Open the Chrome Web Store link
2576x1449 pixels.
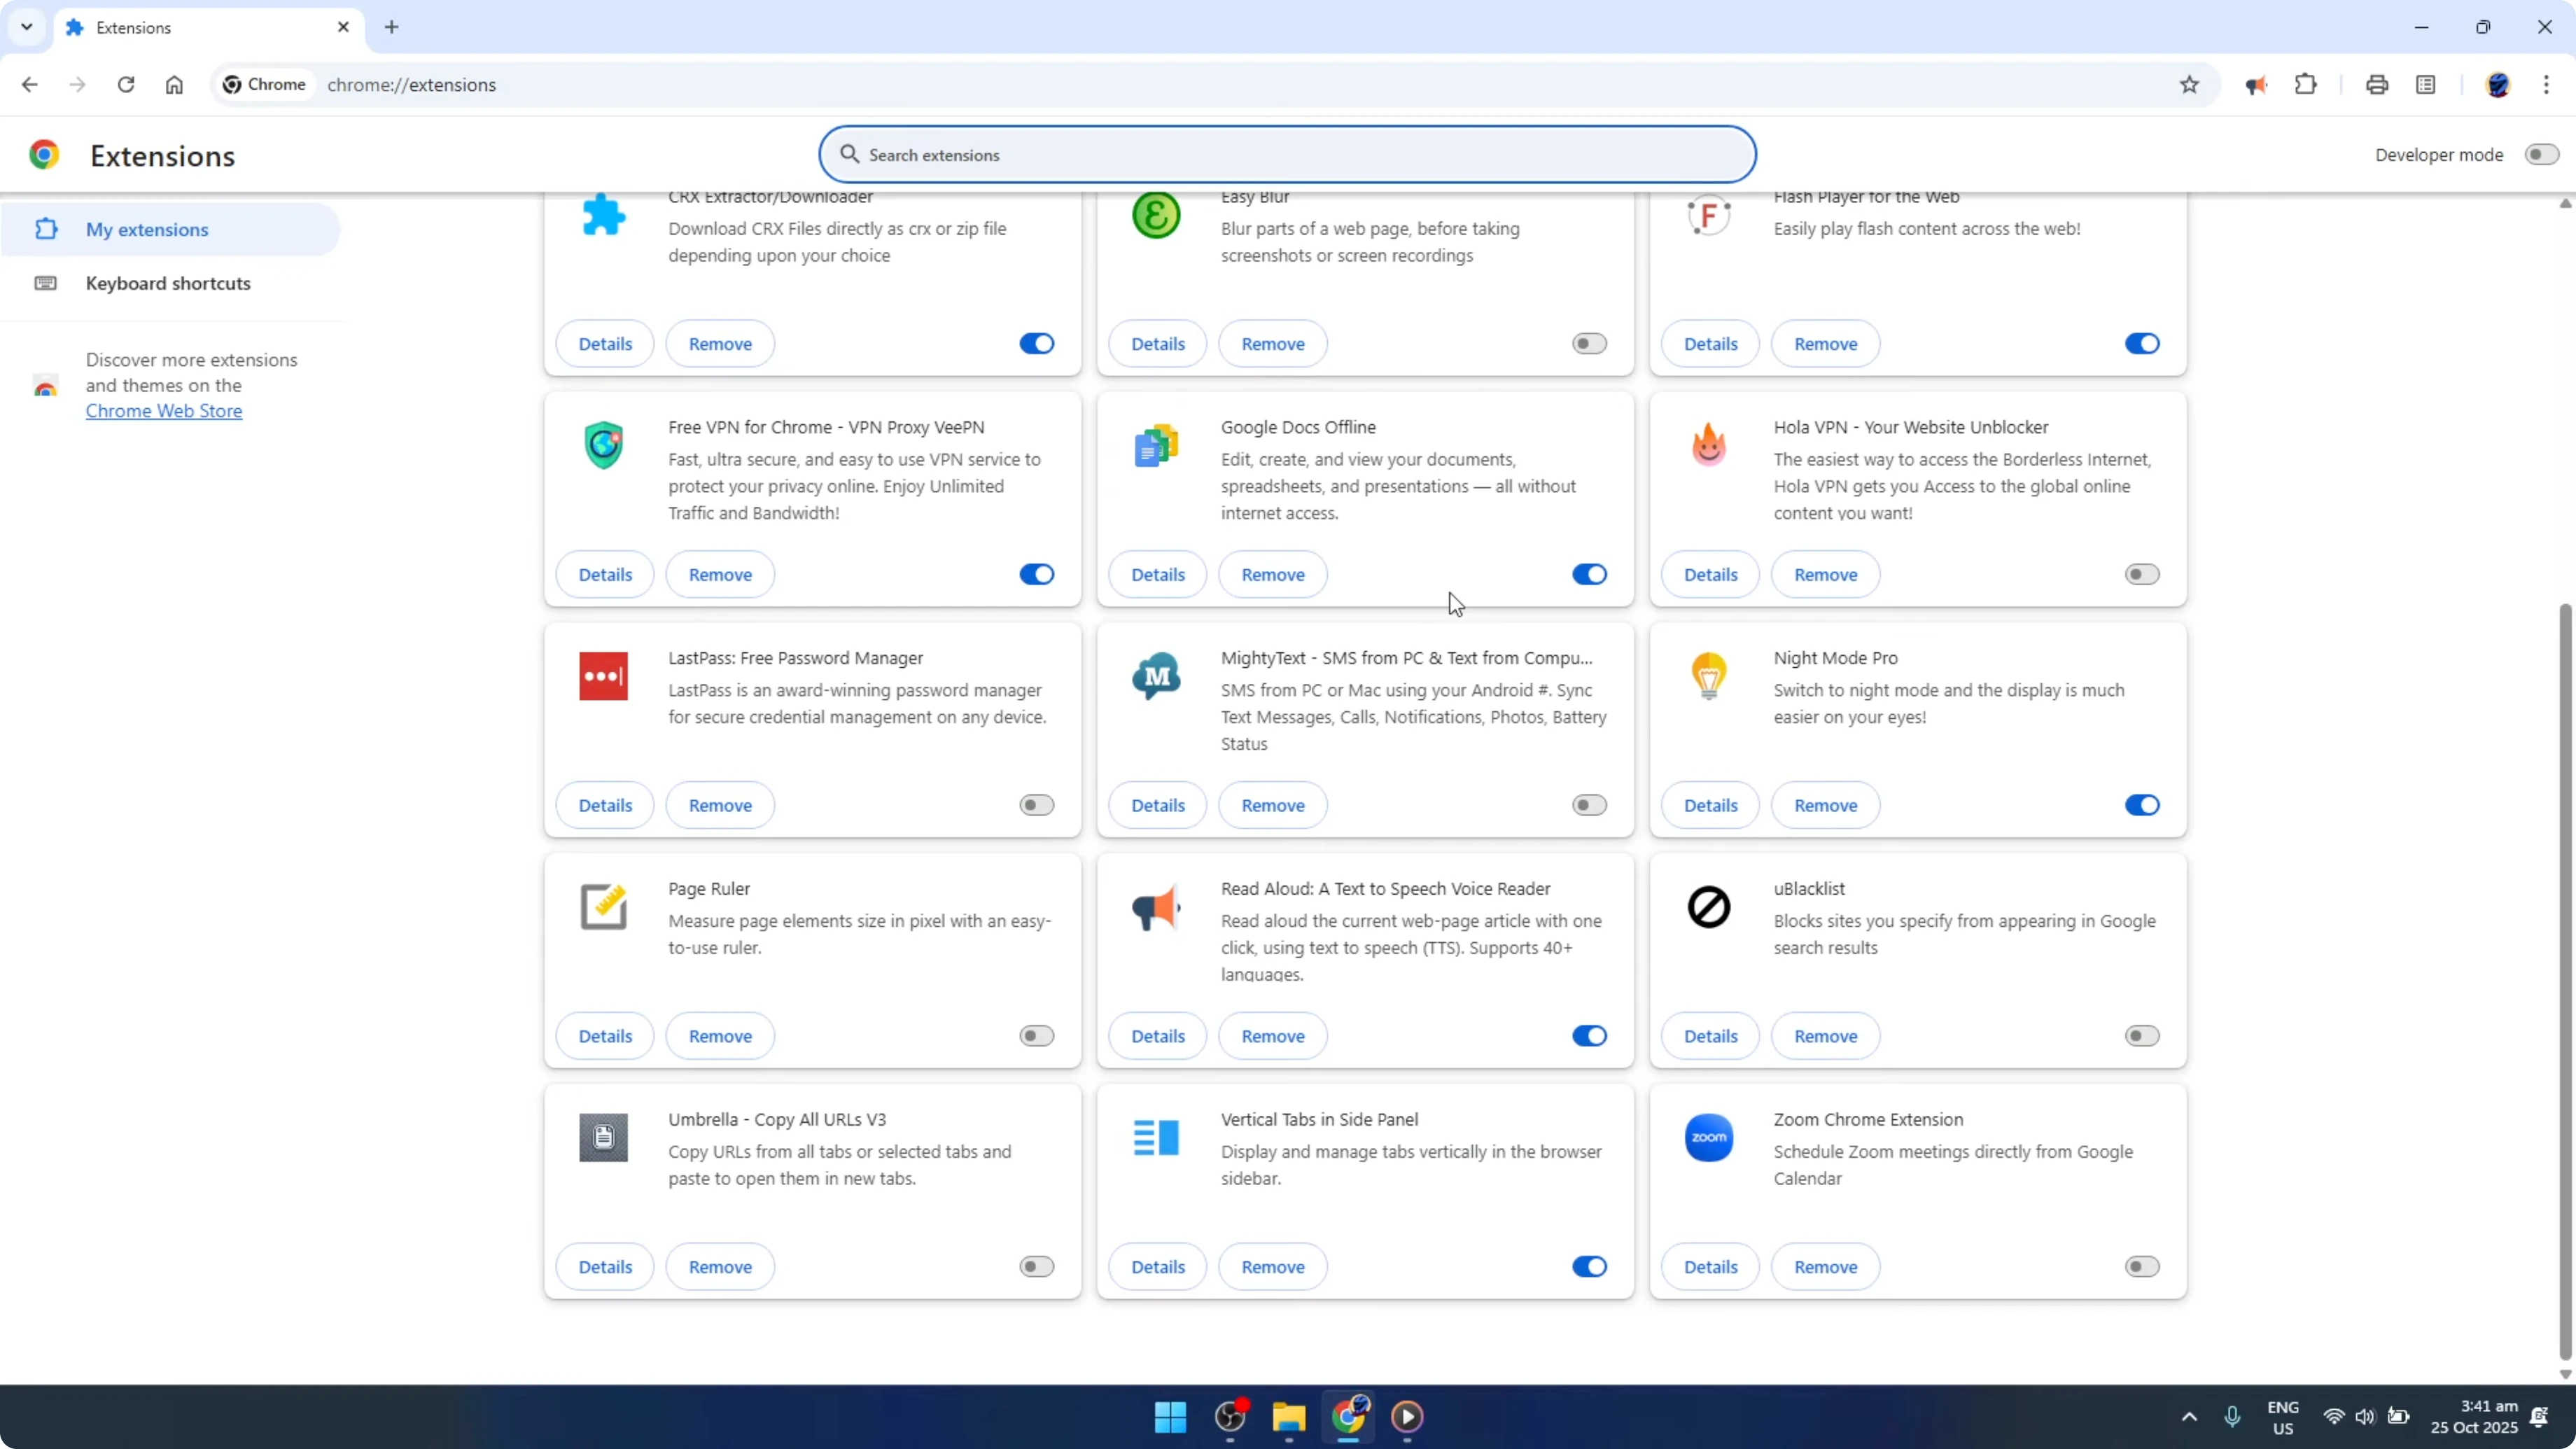[x=164, y=411]
